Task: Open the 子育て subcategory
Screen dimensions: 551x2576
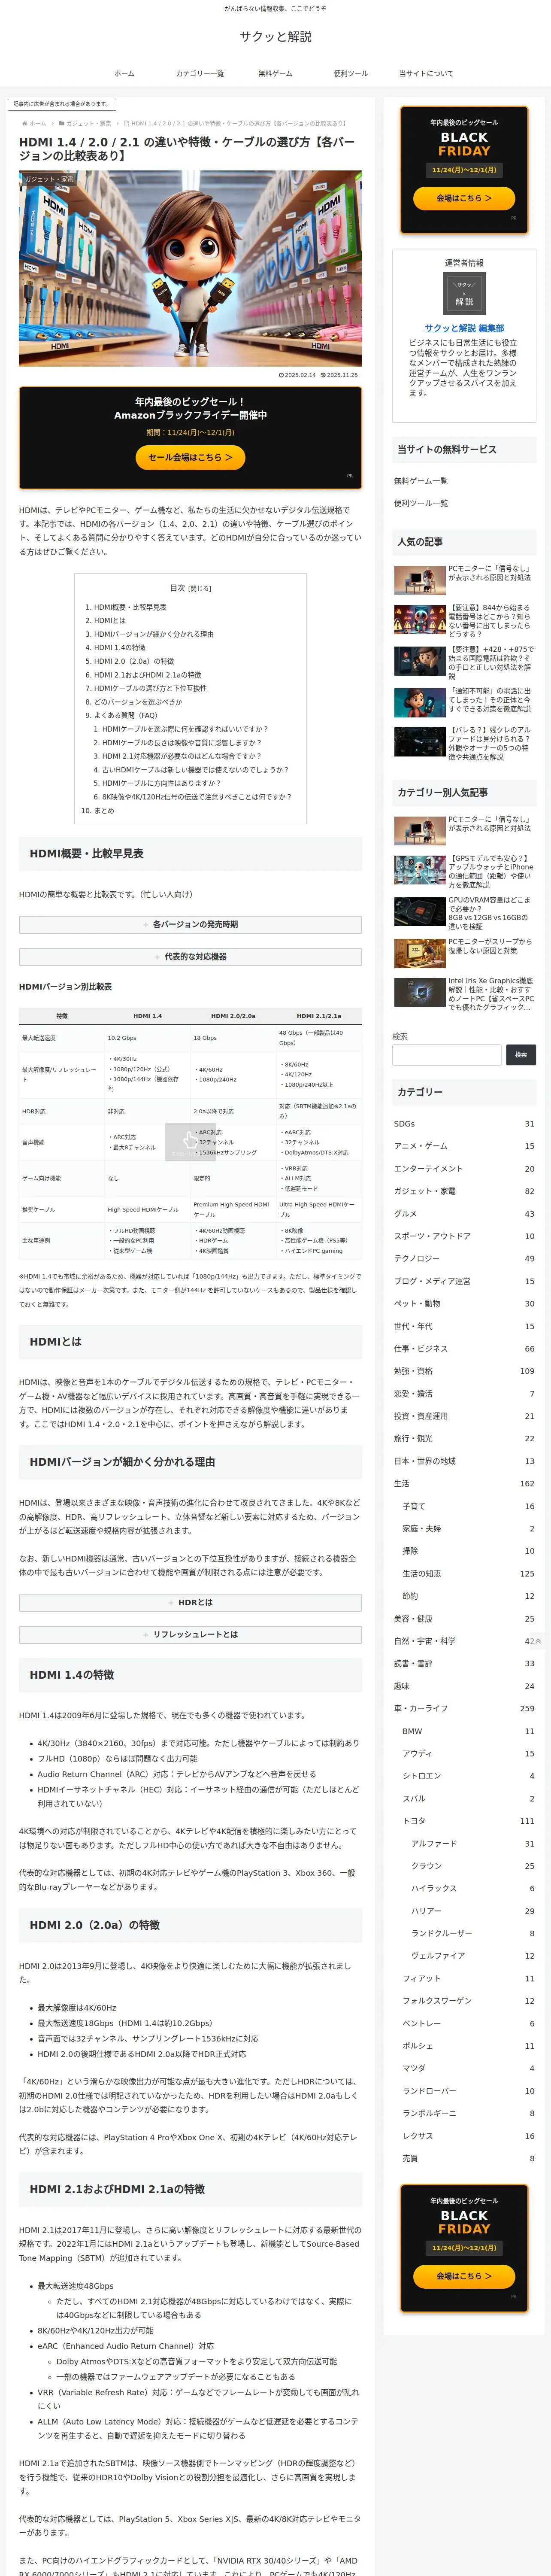Action: click(x=468, y=1506)
